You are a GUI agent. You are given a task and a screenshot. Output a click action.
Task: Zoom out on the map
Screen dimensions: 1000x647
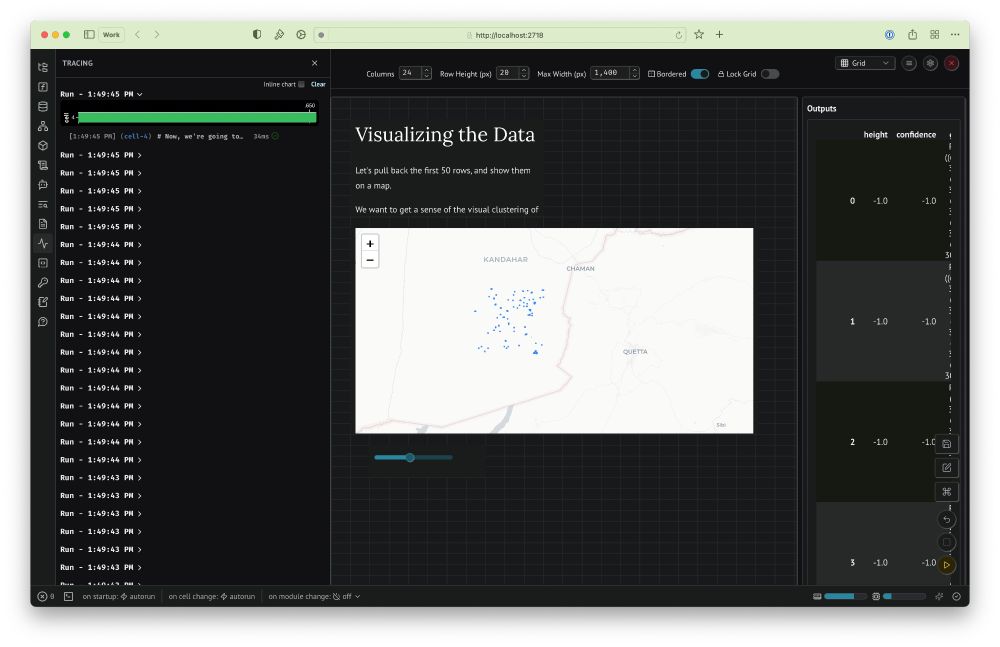click(x=370, y=260)
